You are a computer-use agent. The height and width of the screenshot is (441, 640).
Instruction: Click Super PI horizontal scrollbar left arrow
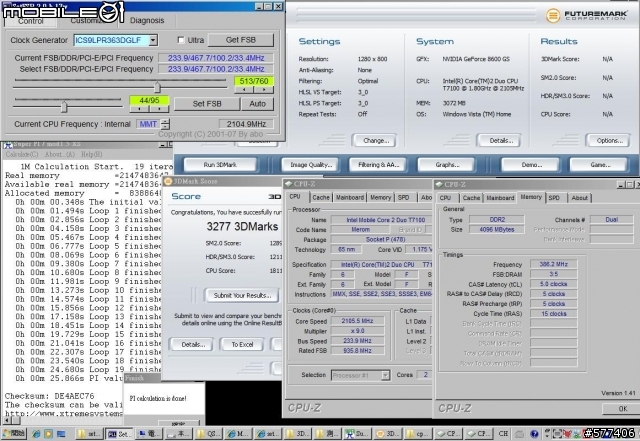pos(7,420)
